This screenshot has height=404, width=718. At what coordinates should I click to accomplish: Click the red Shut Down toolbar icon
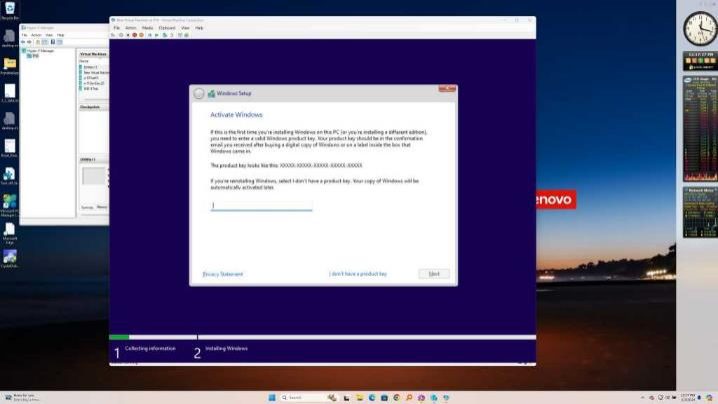pyautogui.click(x=135, y=35)
